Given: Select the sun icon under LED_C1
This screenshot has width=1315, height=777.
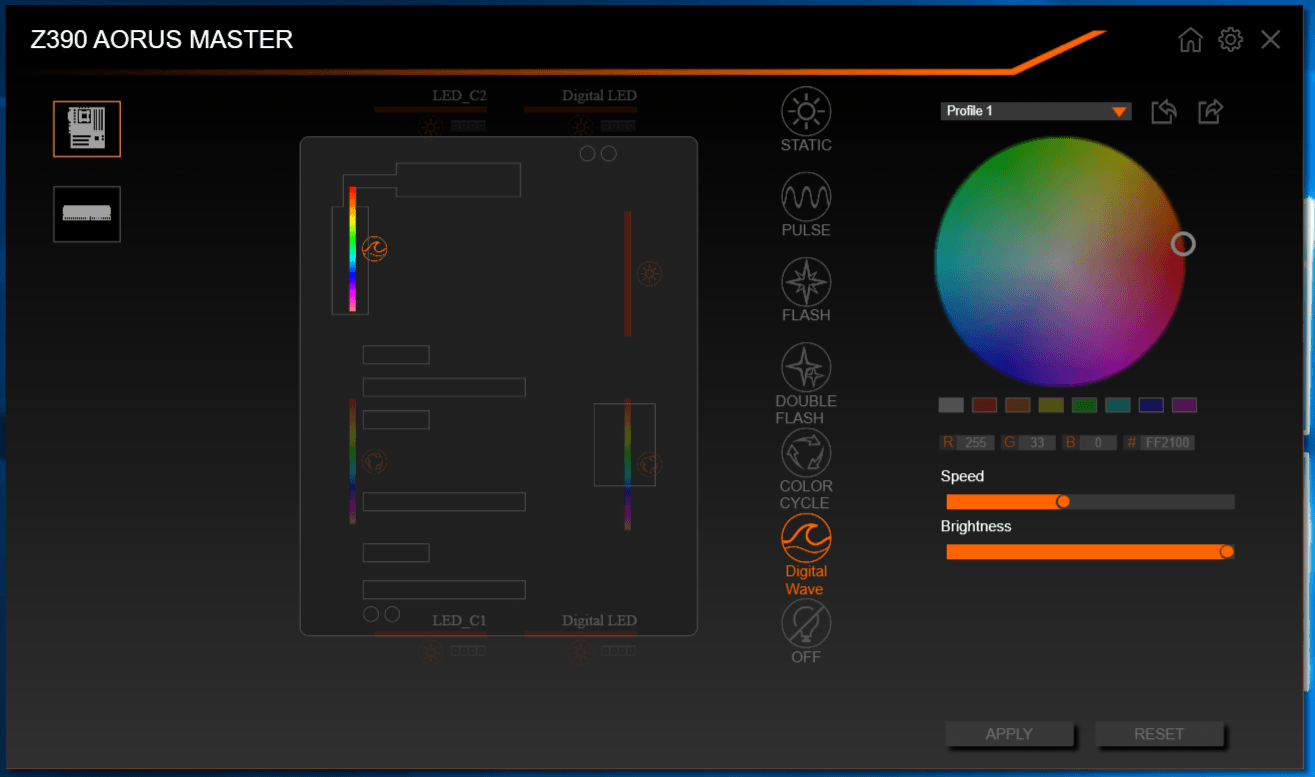Looking at the screenshot, I should click(x=431, y=652).
